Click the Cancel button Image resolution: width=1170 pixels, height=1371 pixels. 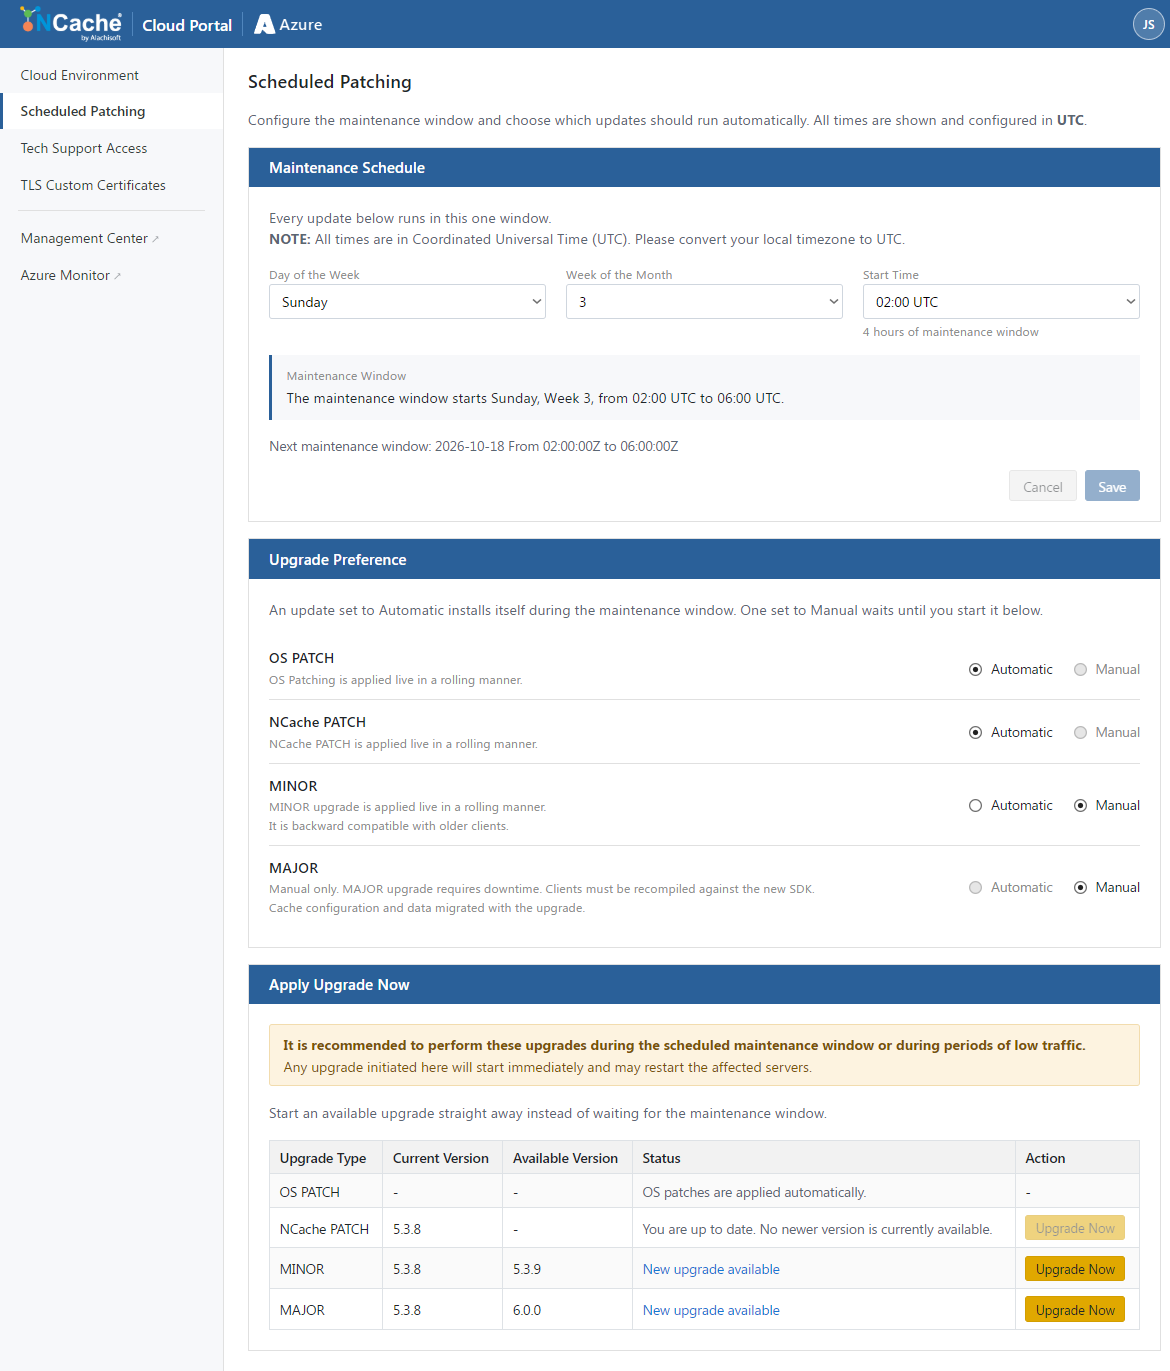[1043, 486]
